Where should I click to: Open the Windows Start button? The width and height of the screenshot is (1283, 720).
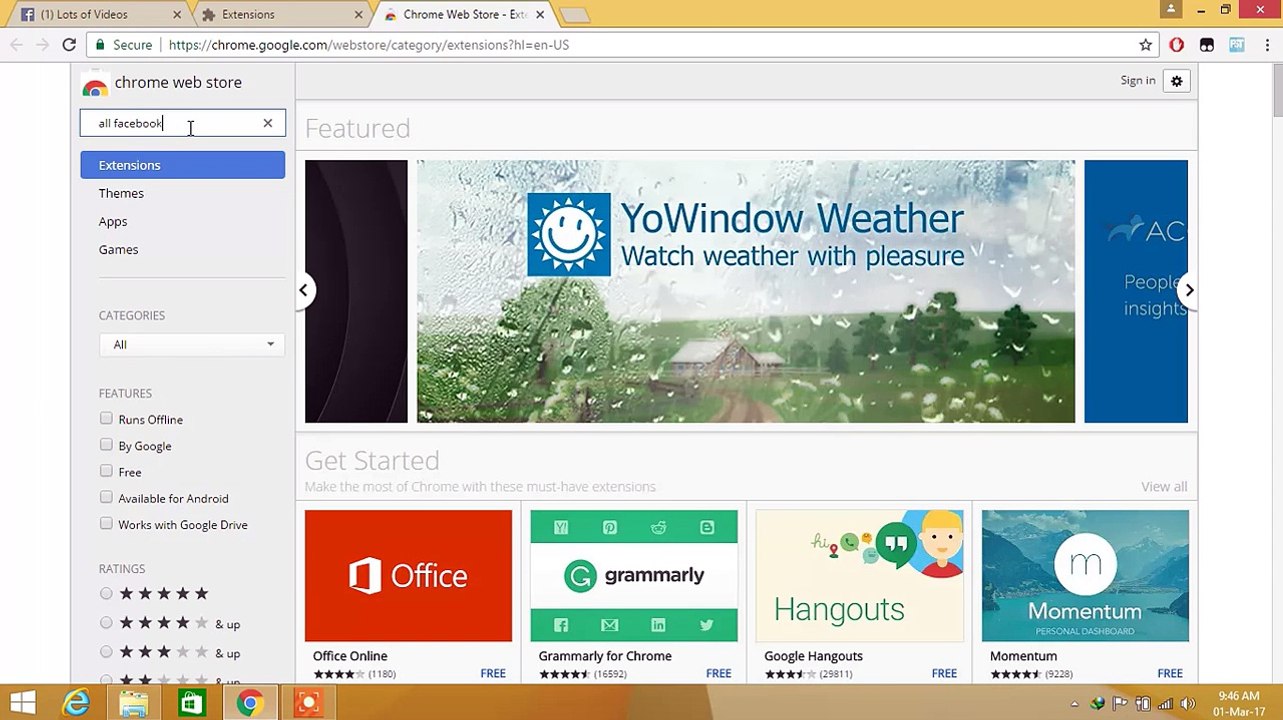[22, 703]
